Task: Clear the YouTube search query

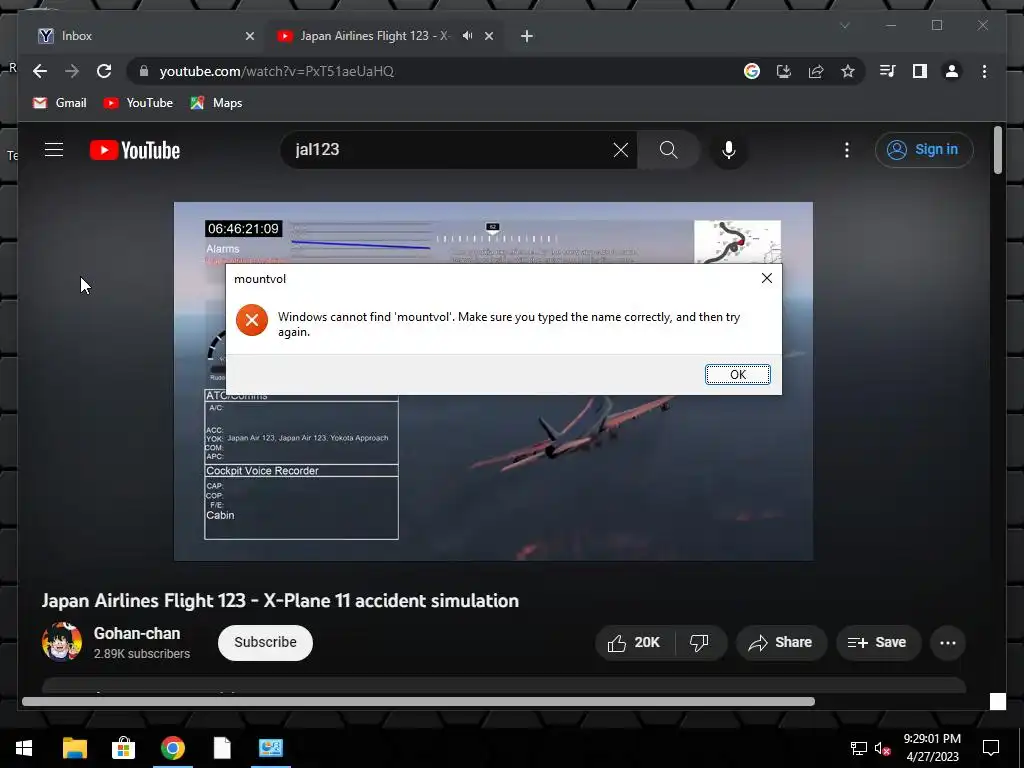Action: tap(620, 150)
